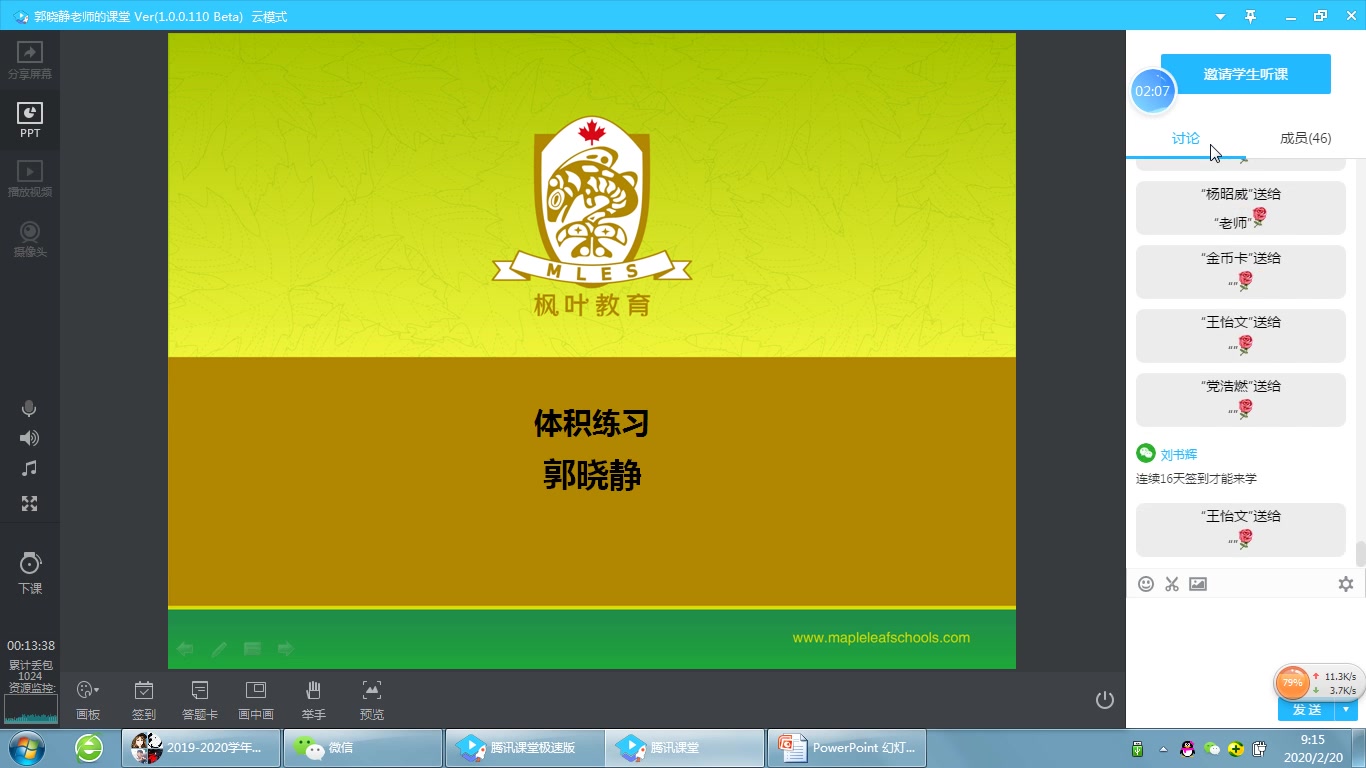Click the www.mapleleafschools.com link on slide
The image size is (1366, 768).
coord(881,637)
